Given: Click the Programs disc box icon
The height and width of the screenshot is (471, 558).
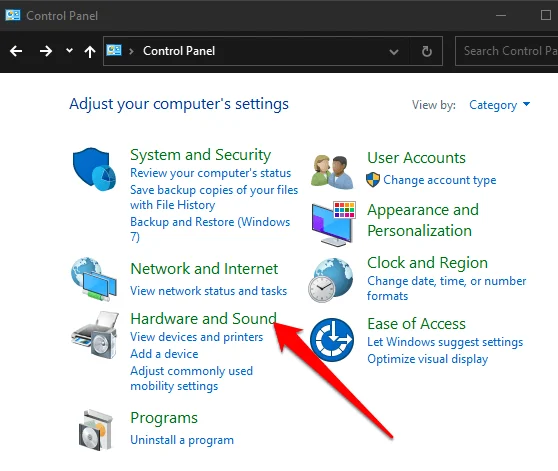Looking at the screenshot, I should tap(95, 430).
